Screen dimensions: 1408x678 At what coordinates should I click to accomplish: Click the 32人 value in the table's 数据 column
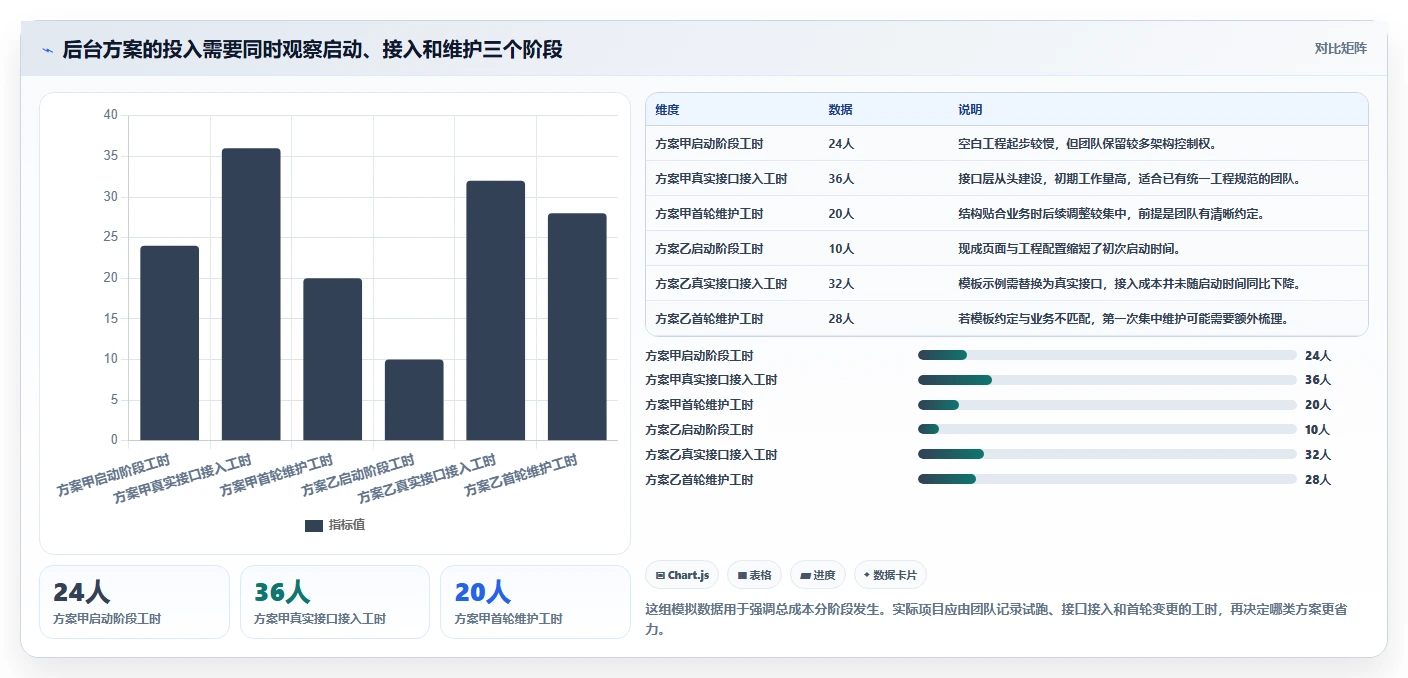point(841,284)
